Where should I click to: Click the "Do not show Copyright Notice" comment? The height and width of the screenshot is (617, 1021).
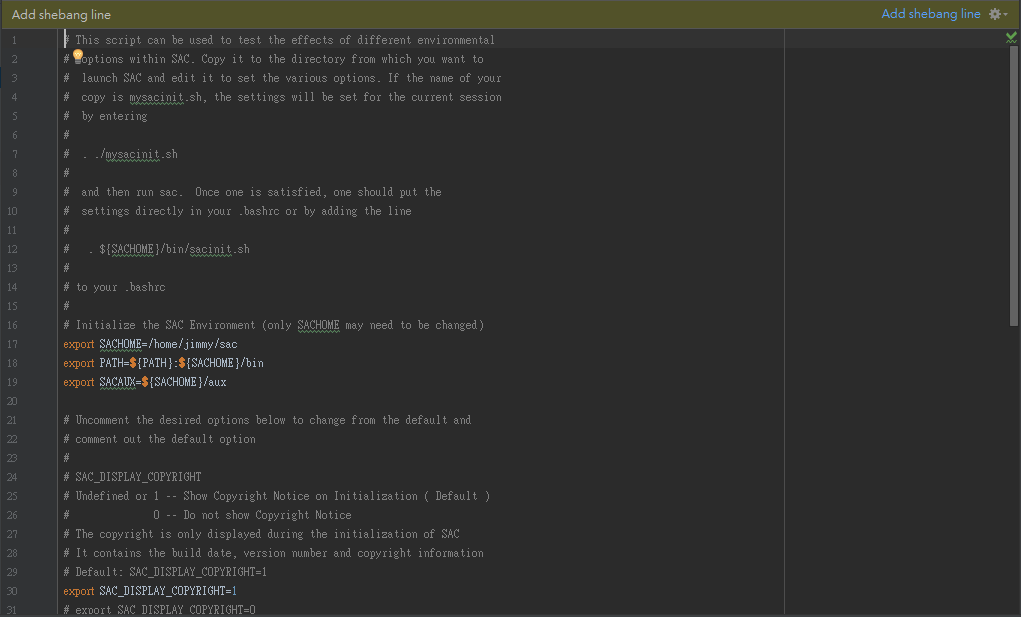(x=266, y=515)
